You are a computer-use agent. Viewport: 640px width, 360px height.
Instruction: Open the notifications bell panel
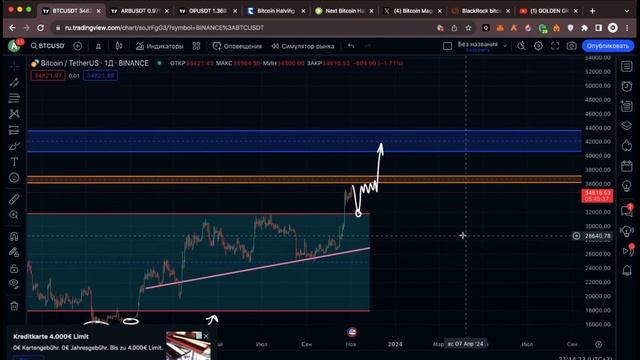click(x=627, y=271)
